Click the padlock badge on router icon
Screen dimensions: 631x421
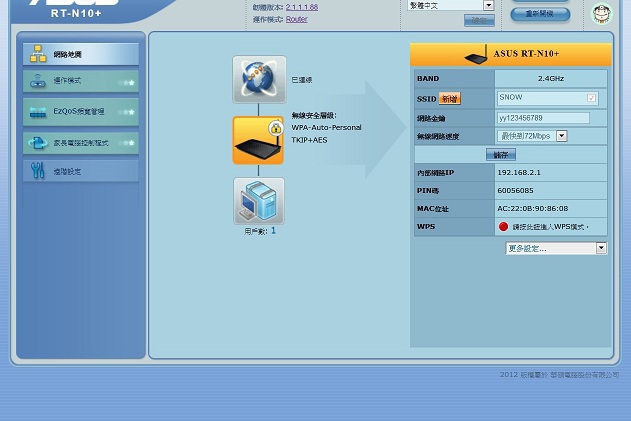point(276,128)
